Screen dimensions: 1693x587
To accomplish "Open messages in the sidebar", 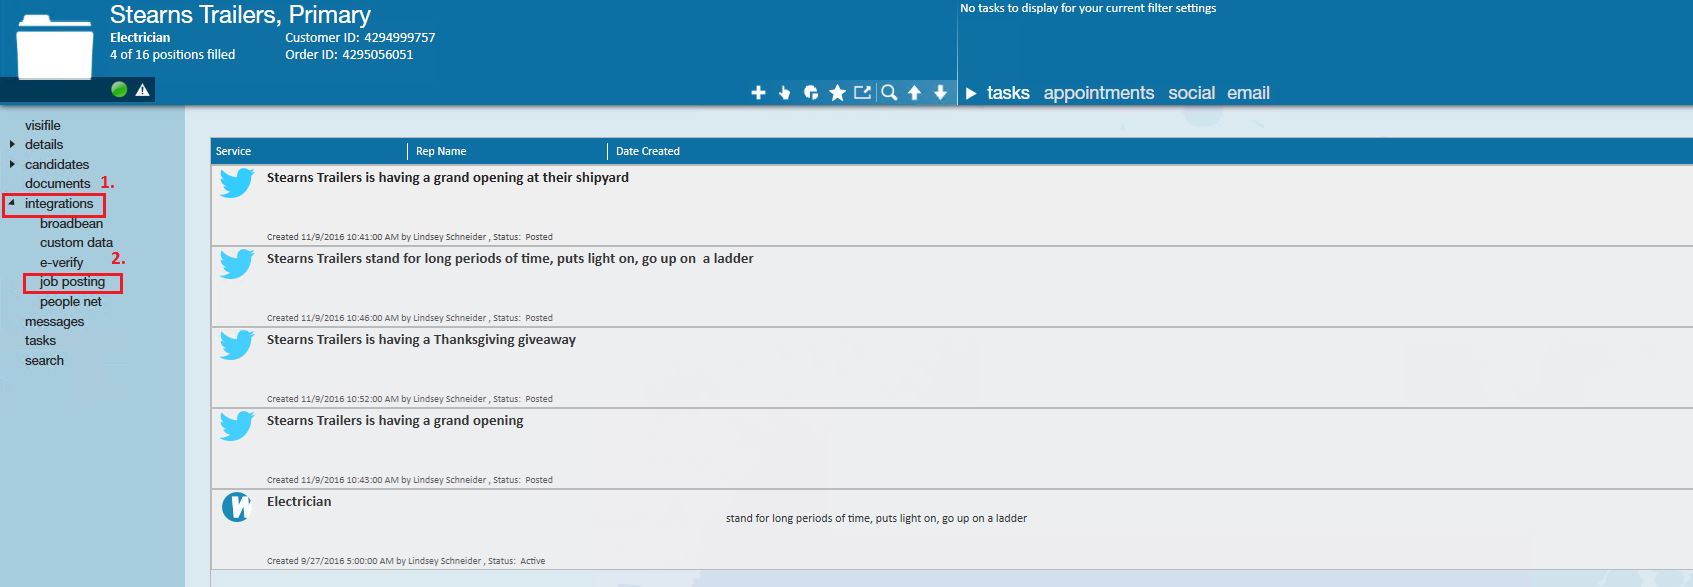I will [55, 321].
